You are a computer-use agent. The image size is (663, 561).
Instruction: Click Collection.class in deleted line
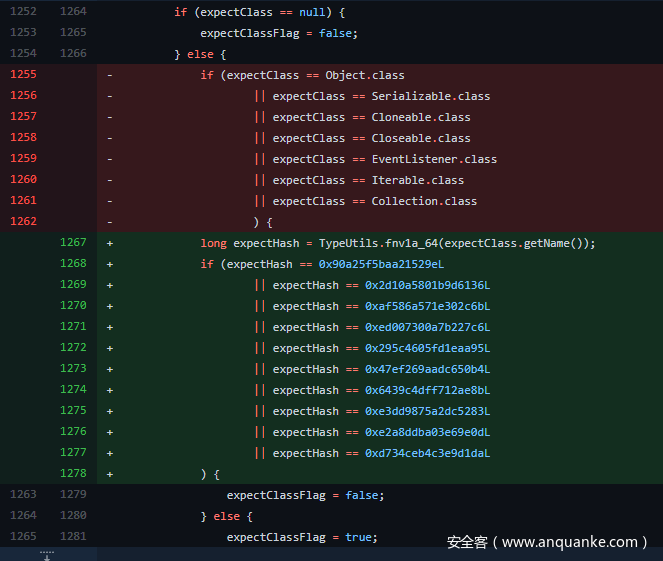point(424,201)
